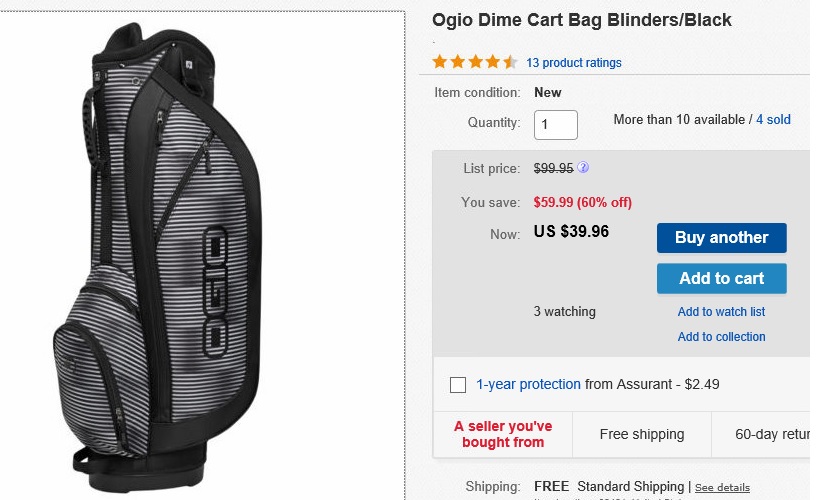Click the Quantity input field
Image resolution: width=819 pixels, height=500 pixels.
(x=556, y=125)
